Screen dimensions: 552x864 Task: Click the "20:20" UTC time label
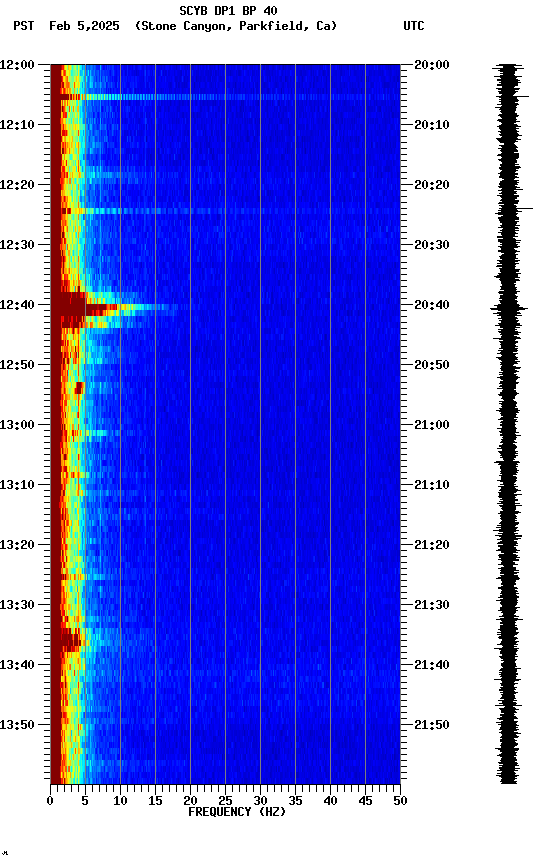[x=432, y=185]
